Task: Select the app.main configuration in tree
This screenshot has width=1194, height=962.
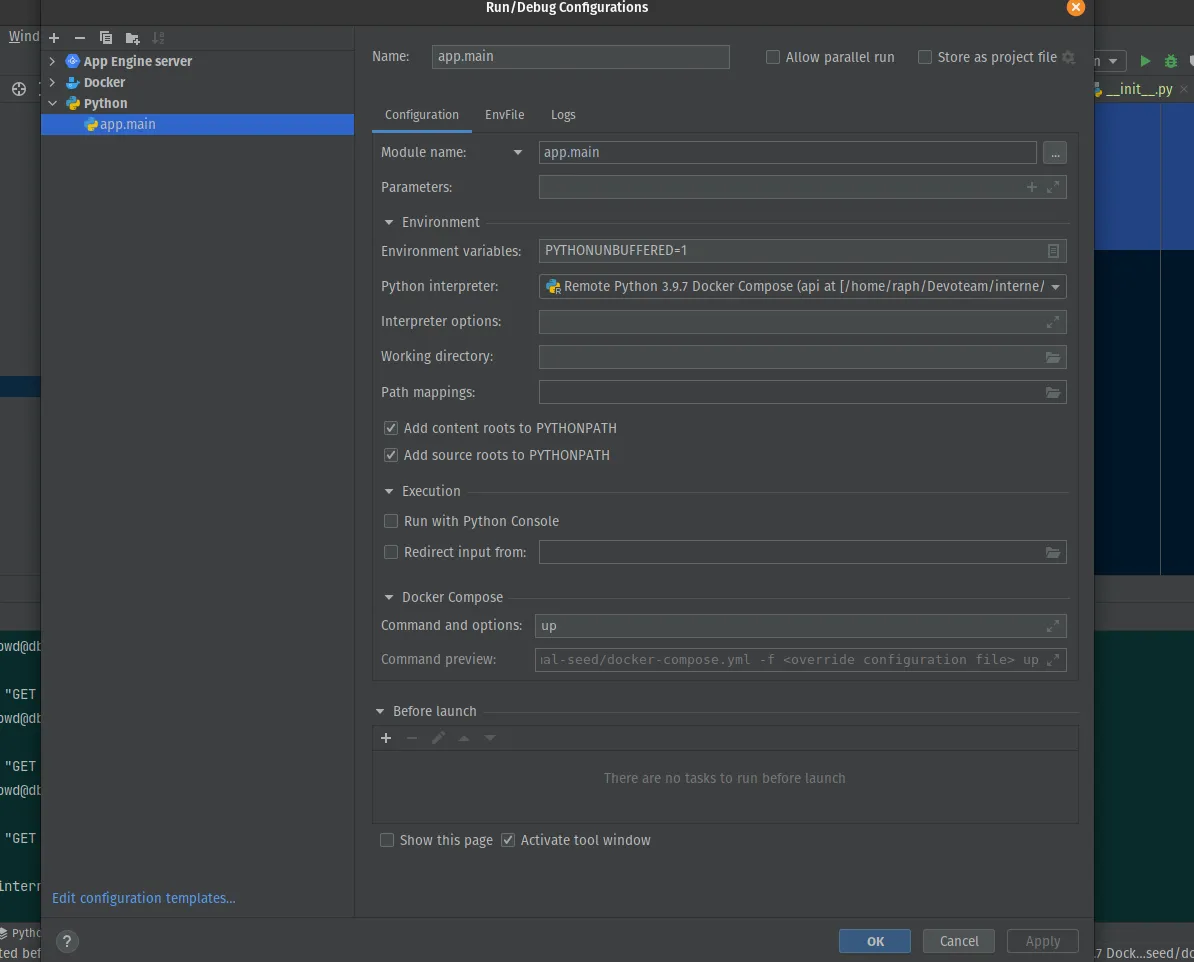Action: coord(197,124)
